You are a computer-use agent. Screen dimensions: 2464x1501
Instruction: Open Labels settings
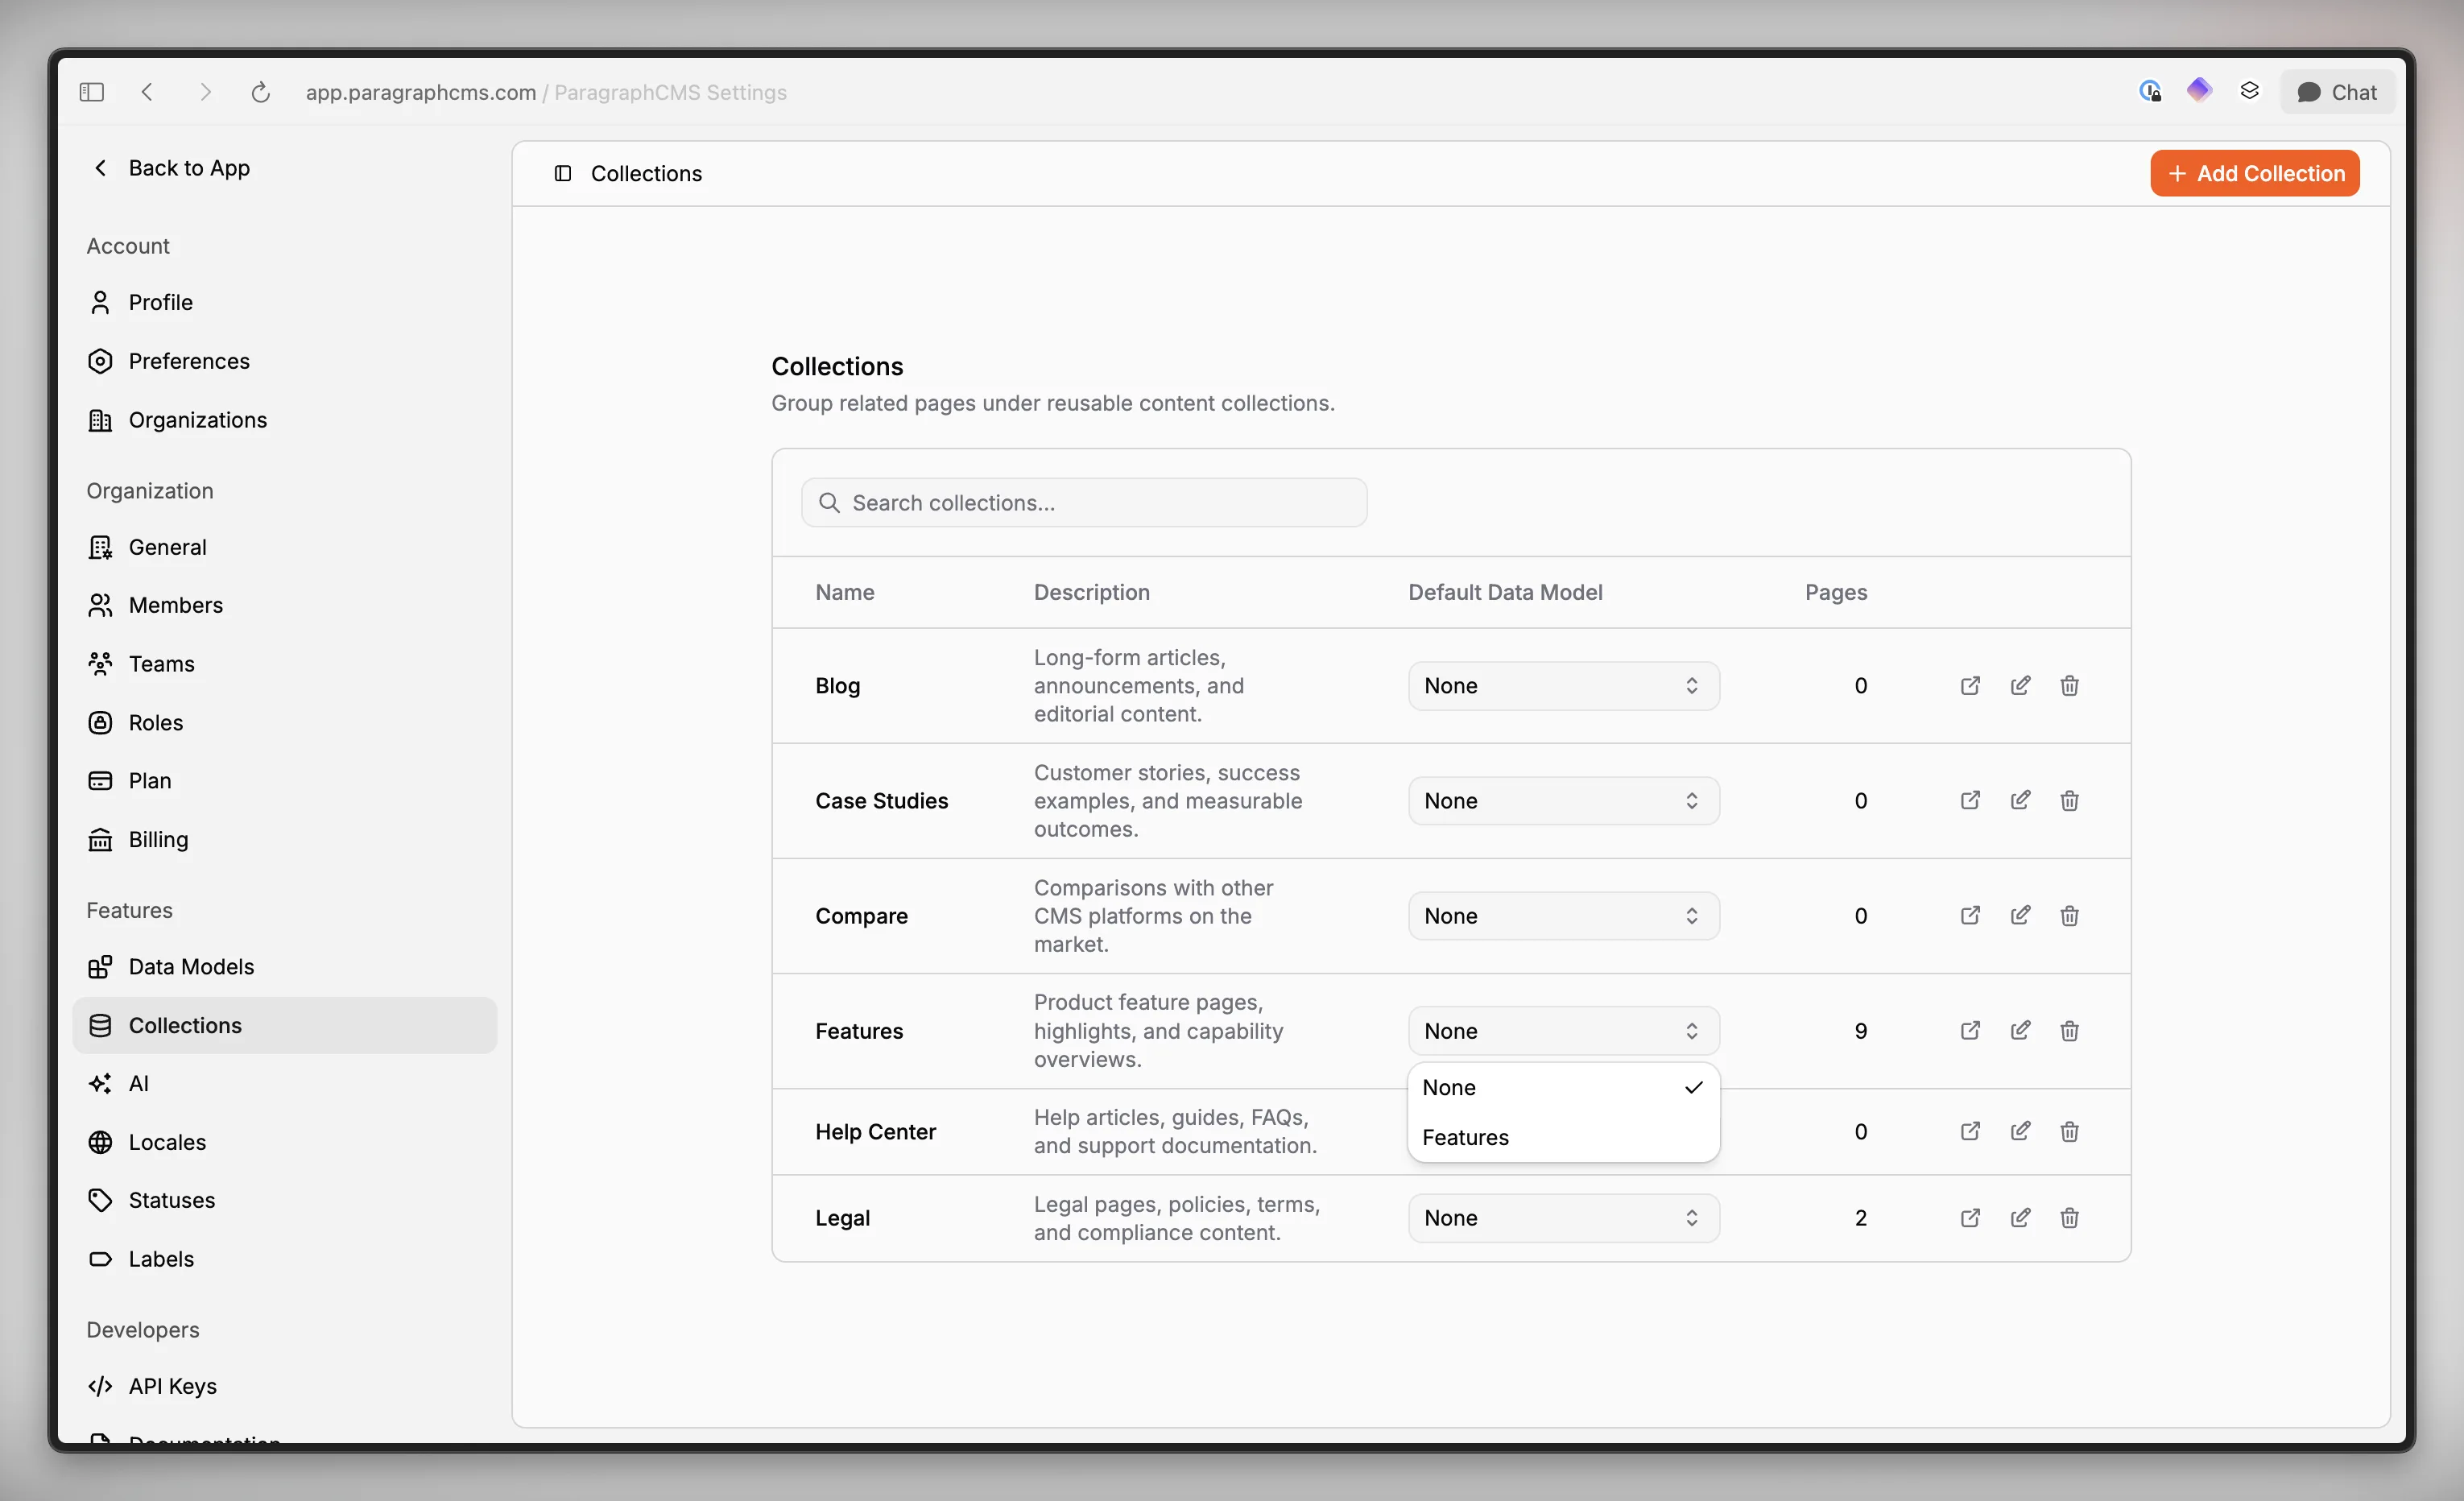click(x=284, y=1259)
